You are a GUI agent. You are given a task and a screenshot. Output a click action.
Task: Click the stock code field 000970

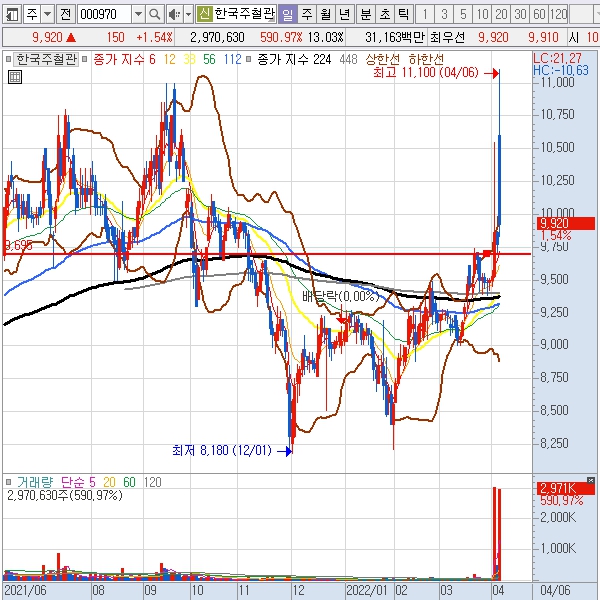(105, 15)
